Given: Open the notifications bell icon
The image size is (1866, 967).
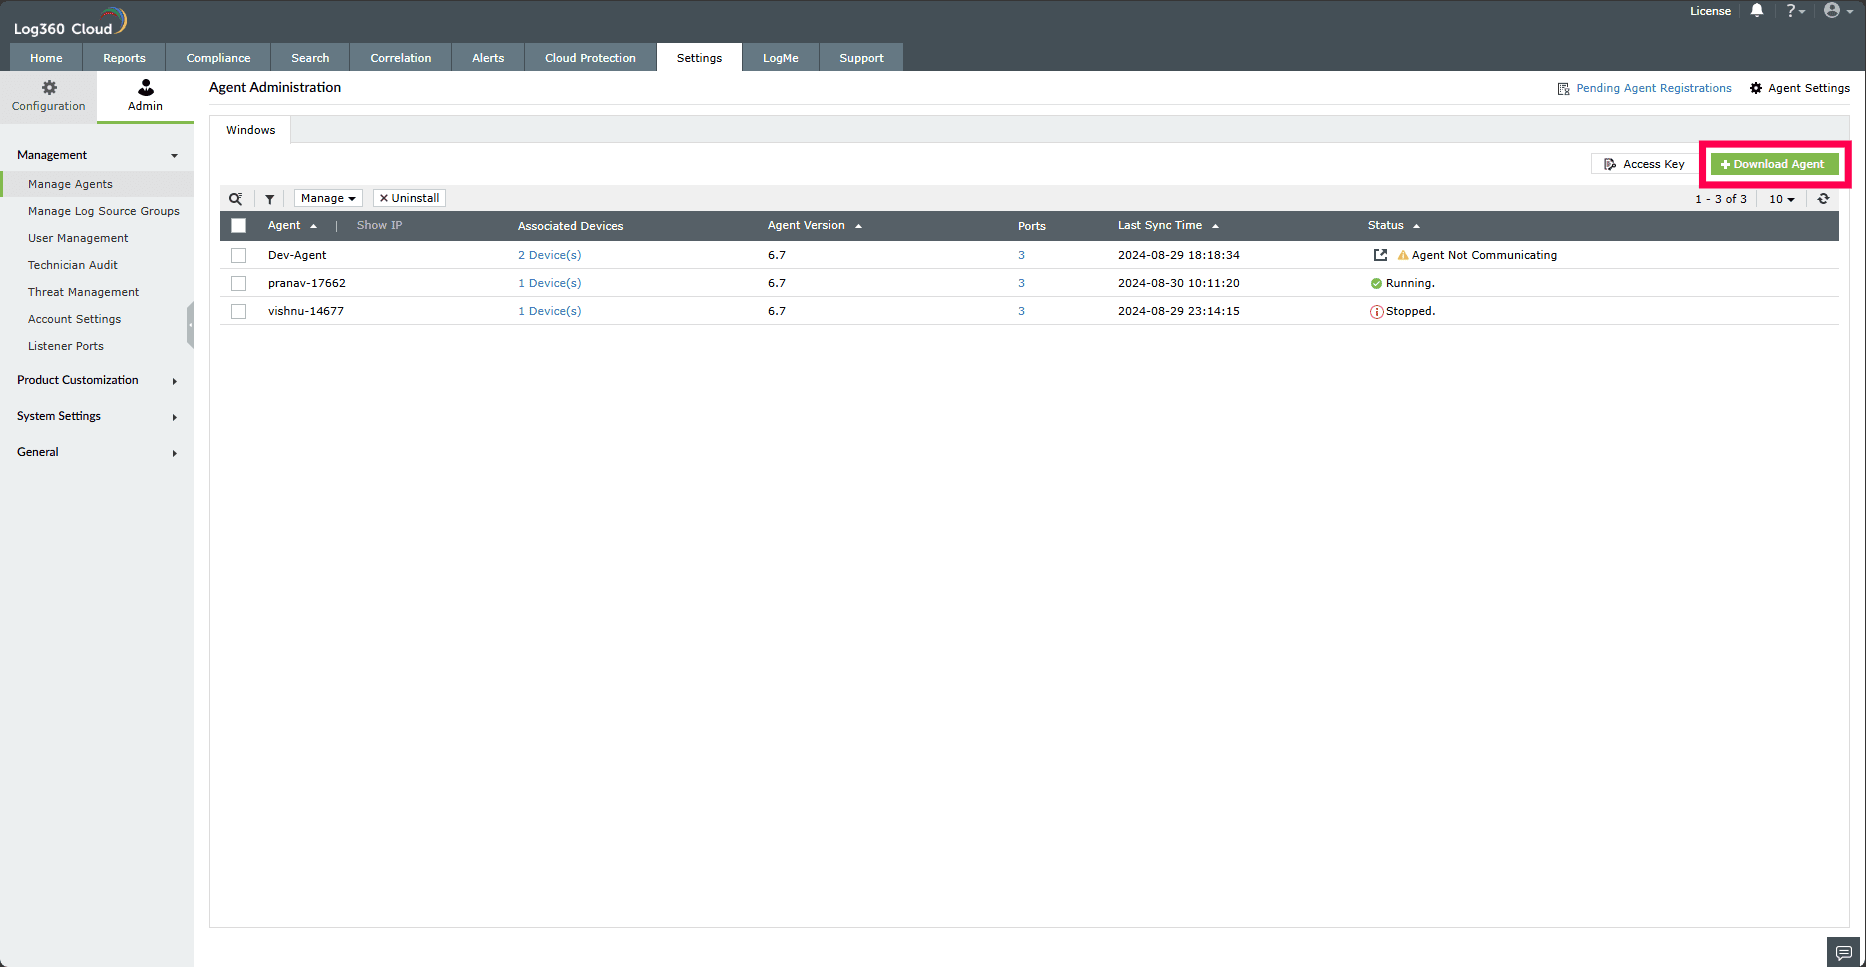Looking at the screenshot, I should (x=1757, y=11).
